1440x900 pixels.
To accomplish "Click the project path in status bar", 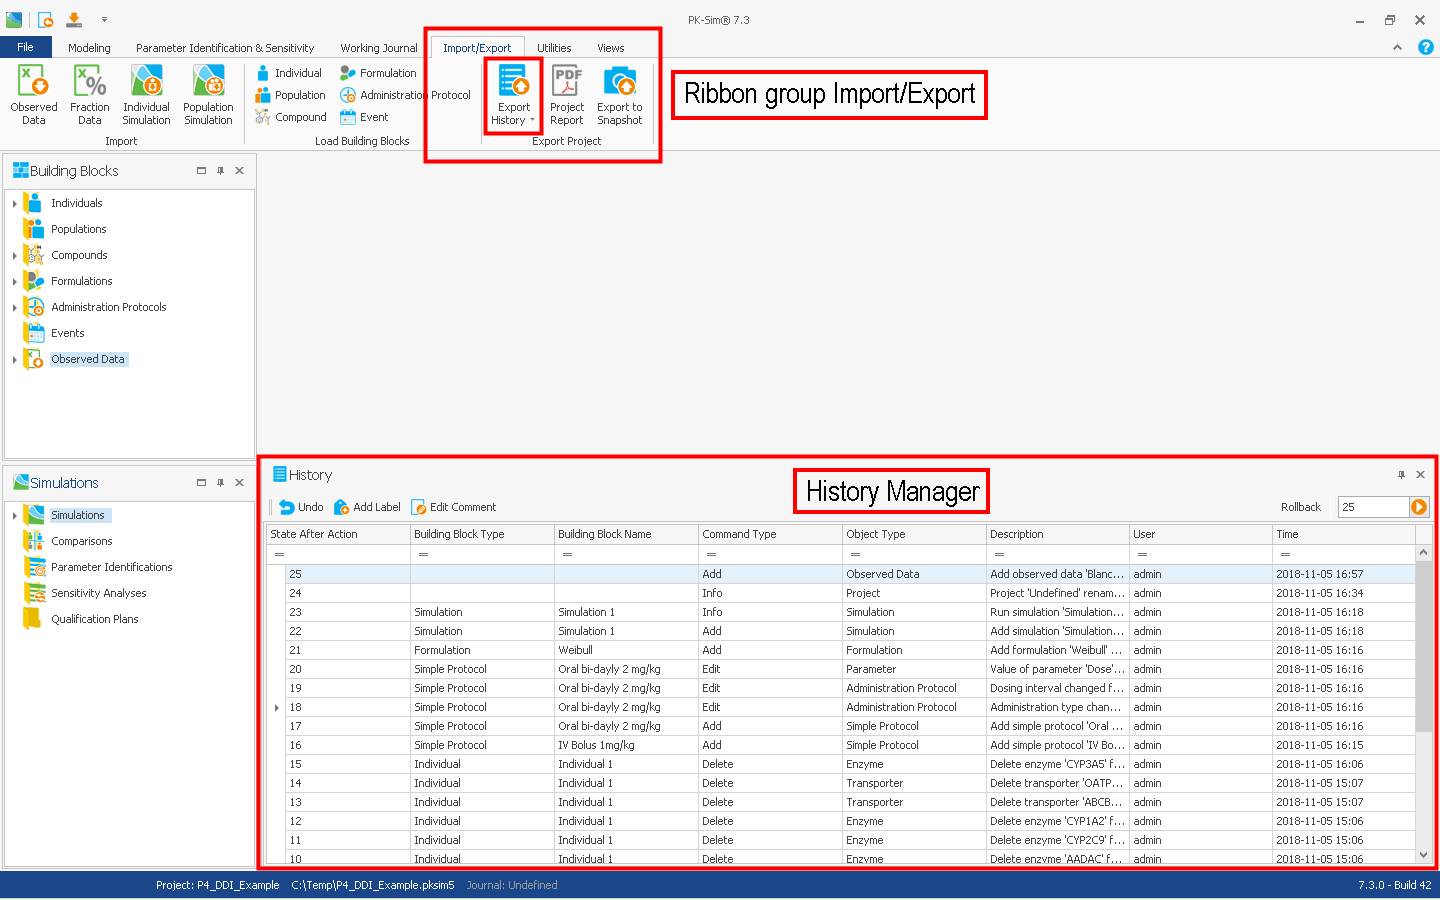I will pyautogui.click(x=373, y=885).
